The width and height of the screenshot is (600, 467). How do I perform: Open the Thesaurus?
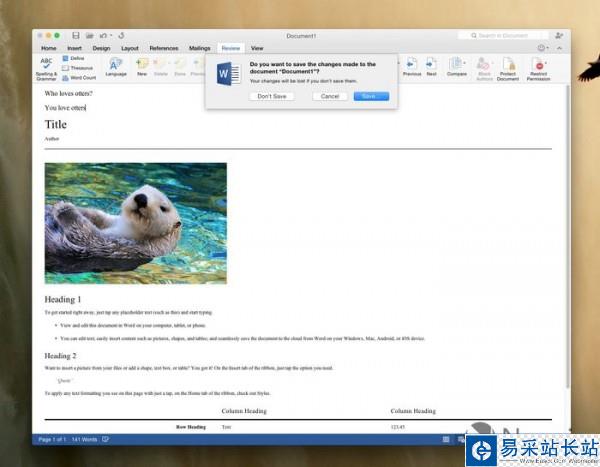(x=79, y=68)
